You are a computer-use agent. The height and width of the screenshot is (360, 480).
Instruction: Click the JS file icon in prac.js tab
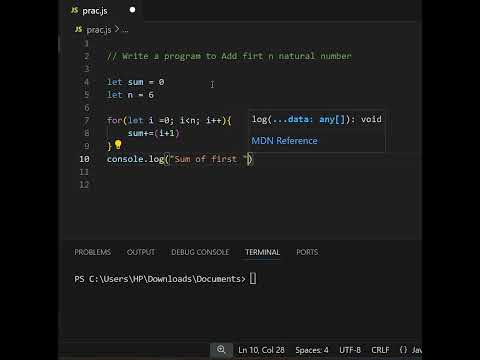pos(75,10)
